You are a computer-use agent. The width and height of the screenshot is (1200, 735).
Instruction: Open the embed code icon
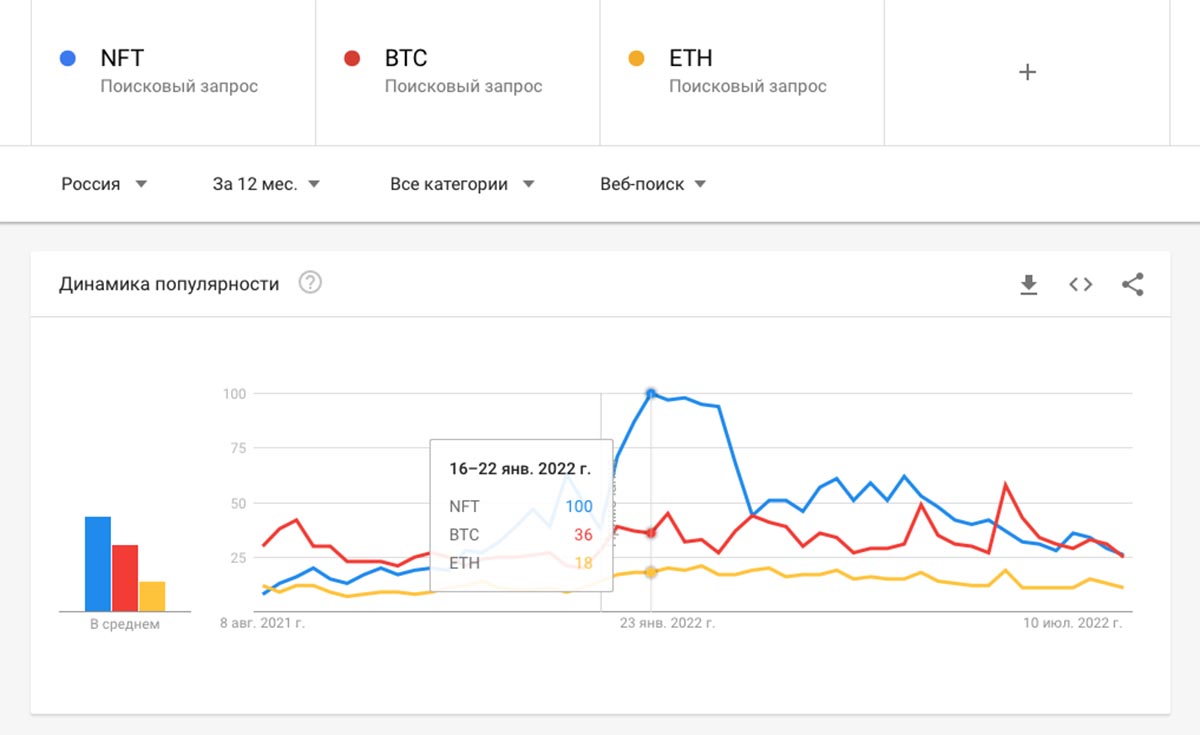1080,285
